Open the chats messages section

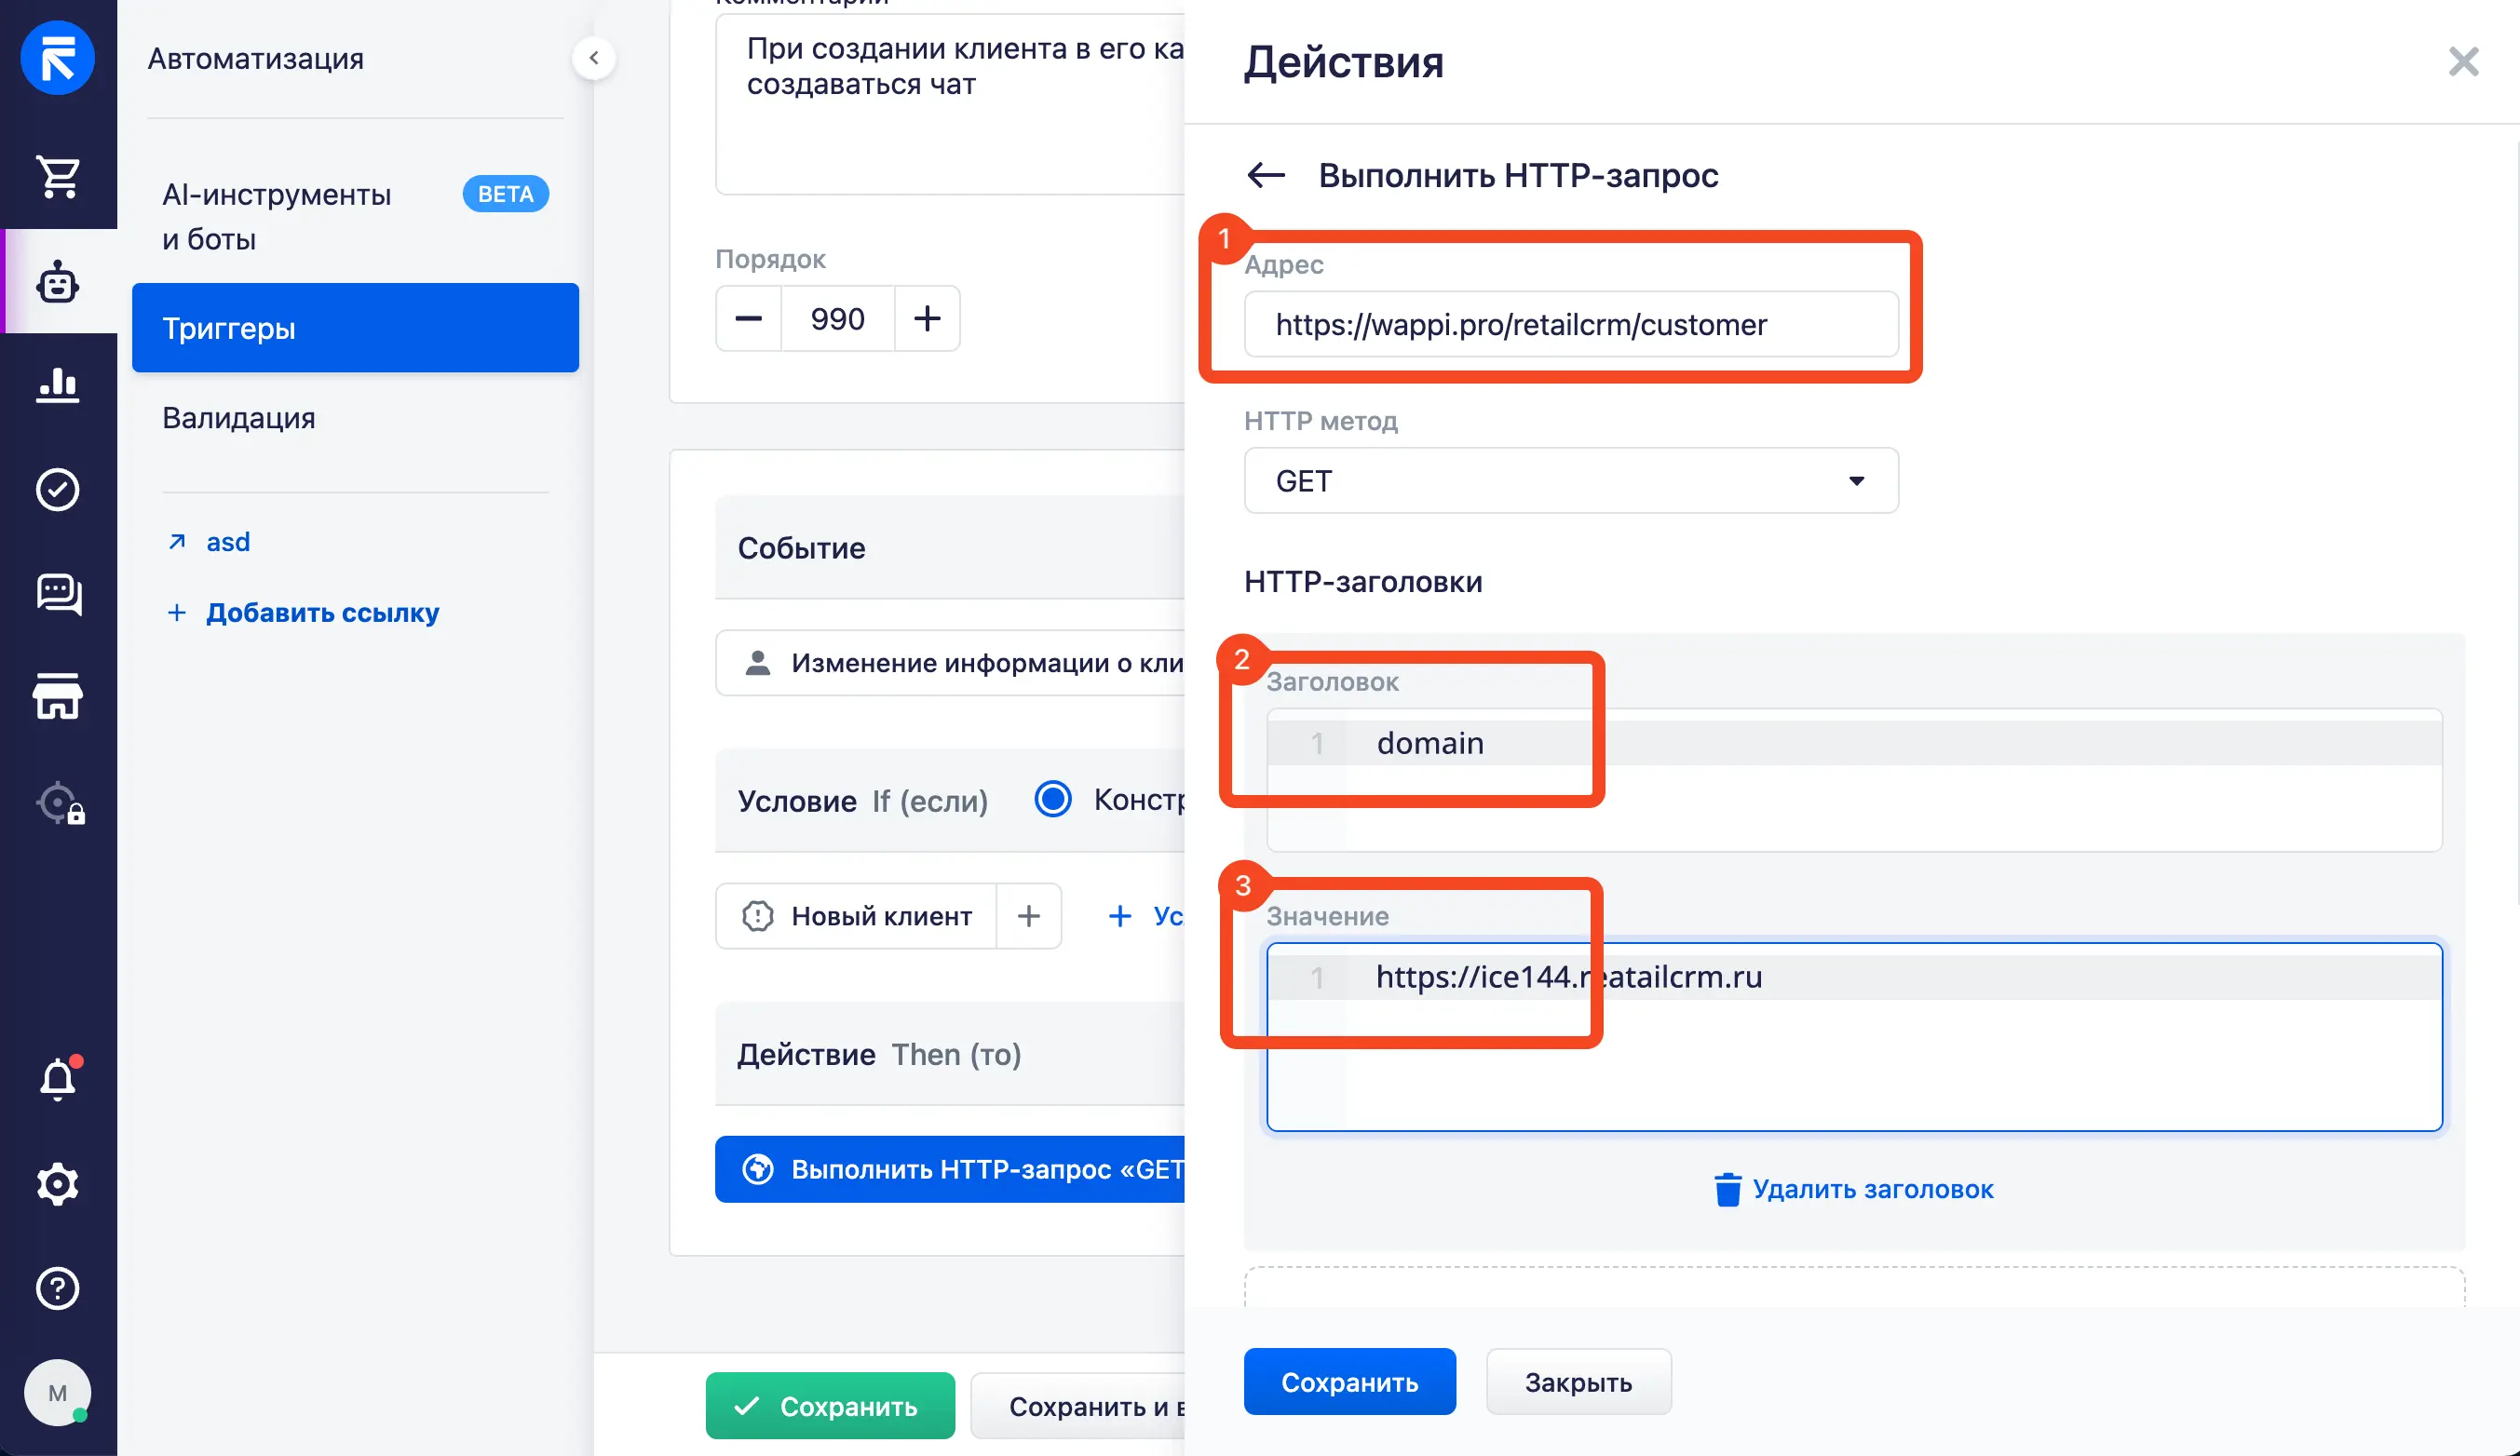(58, 593)
